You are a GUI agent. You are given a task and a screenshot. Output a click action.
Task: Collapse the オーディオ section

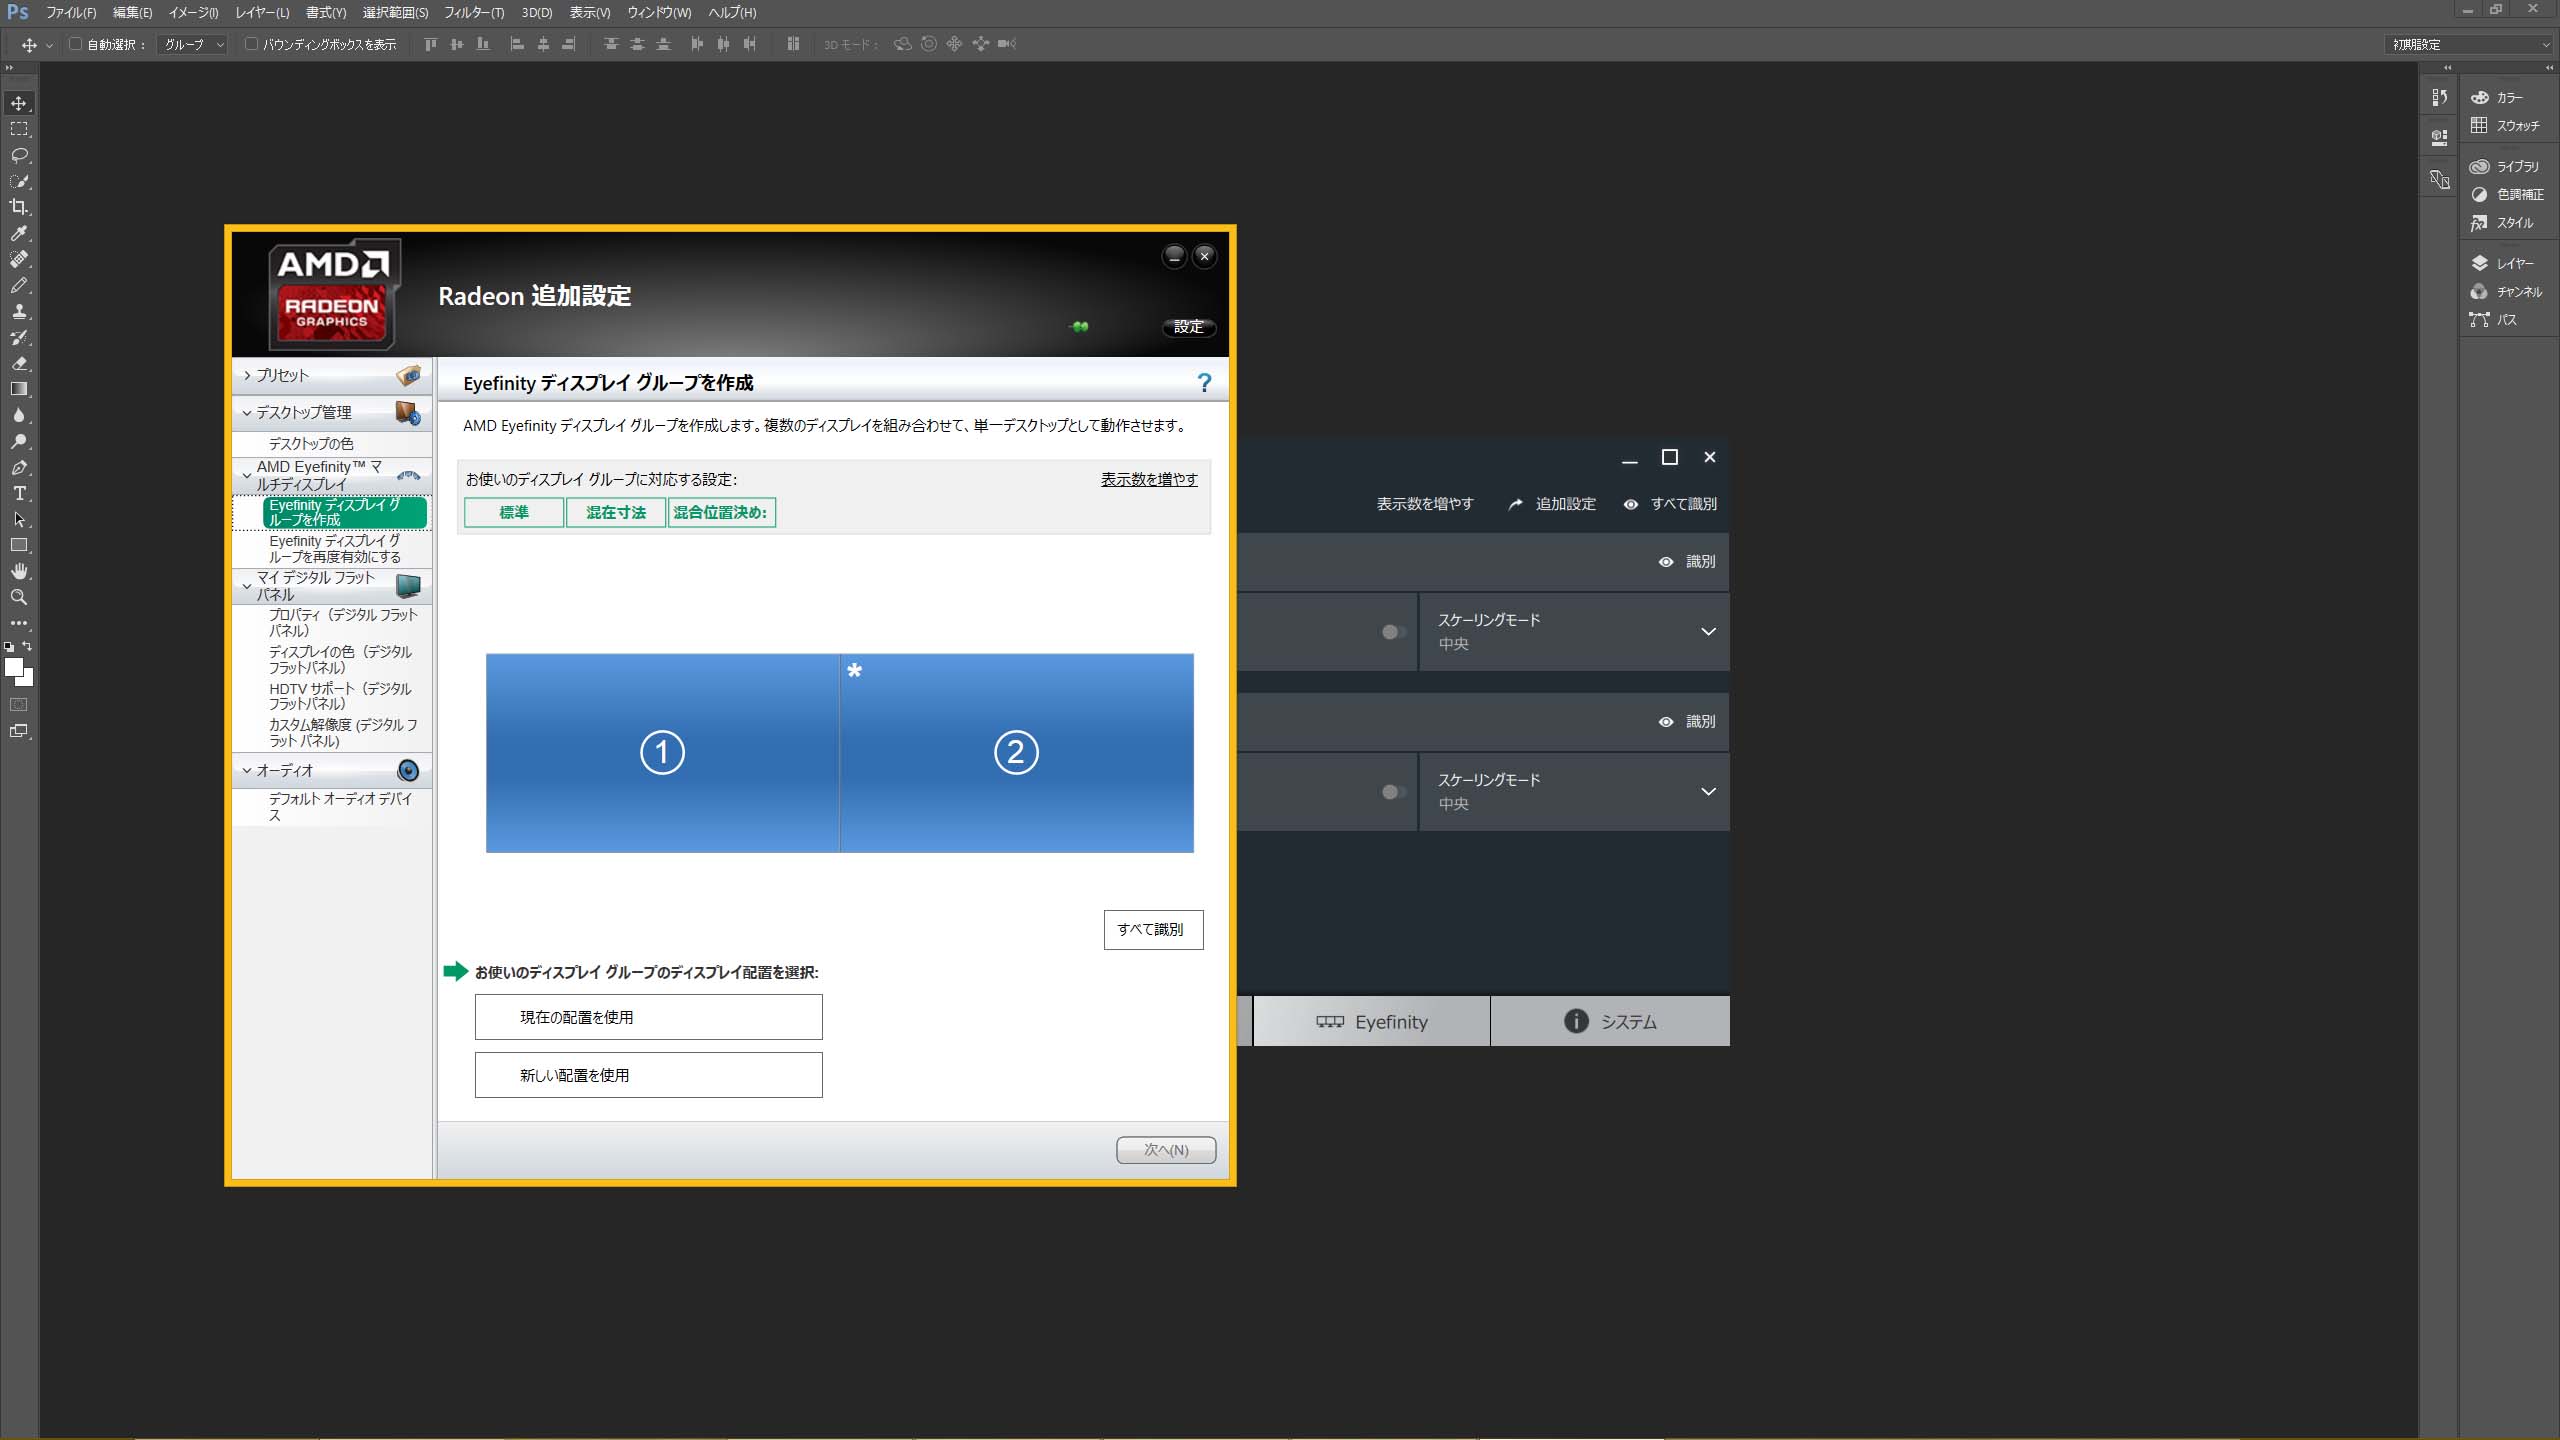coord(332,770)
